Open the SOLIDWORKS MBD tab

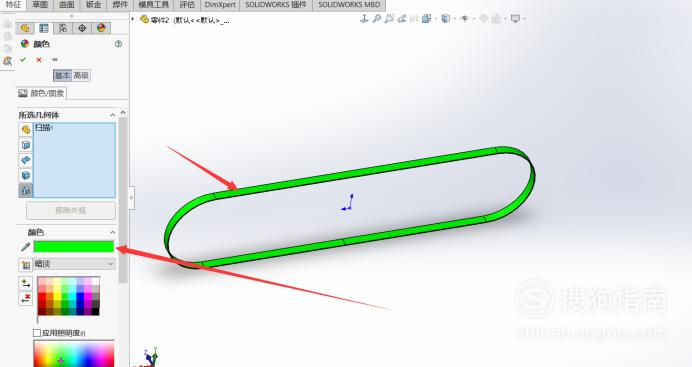tap(349, 5)
